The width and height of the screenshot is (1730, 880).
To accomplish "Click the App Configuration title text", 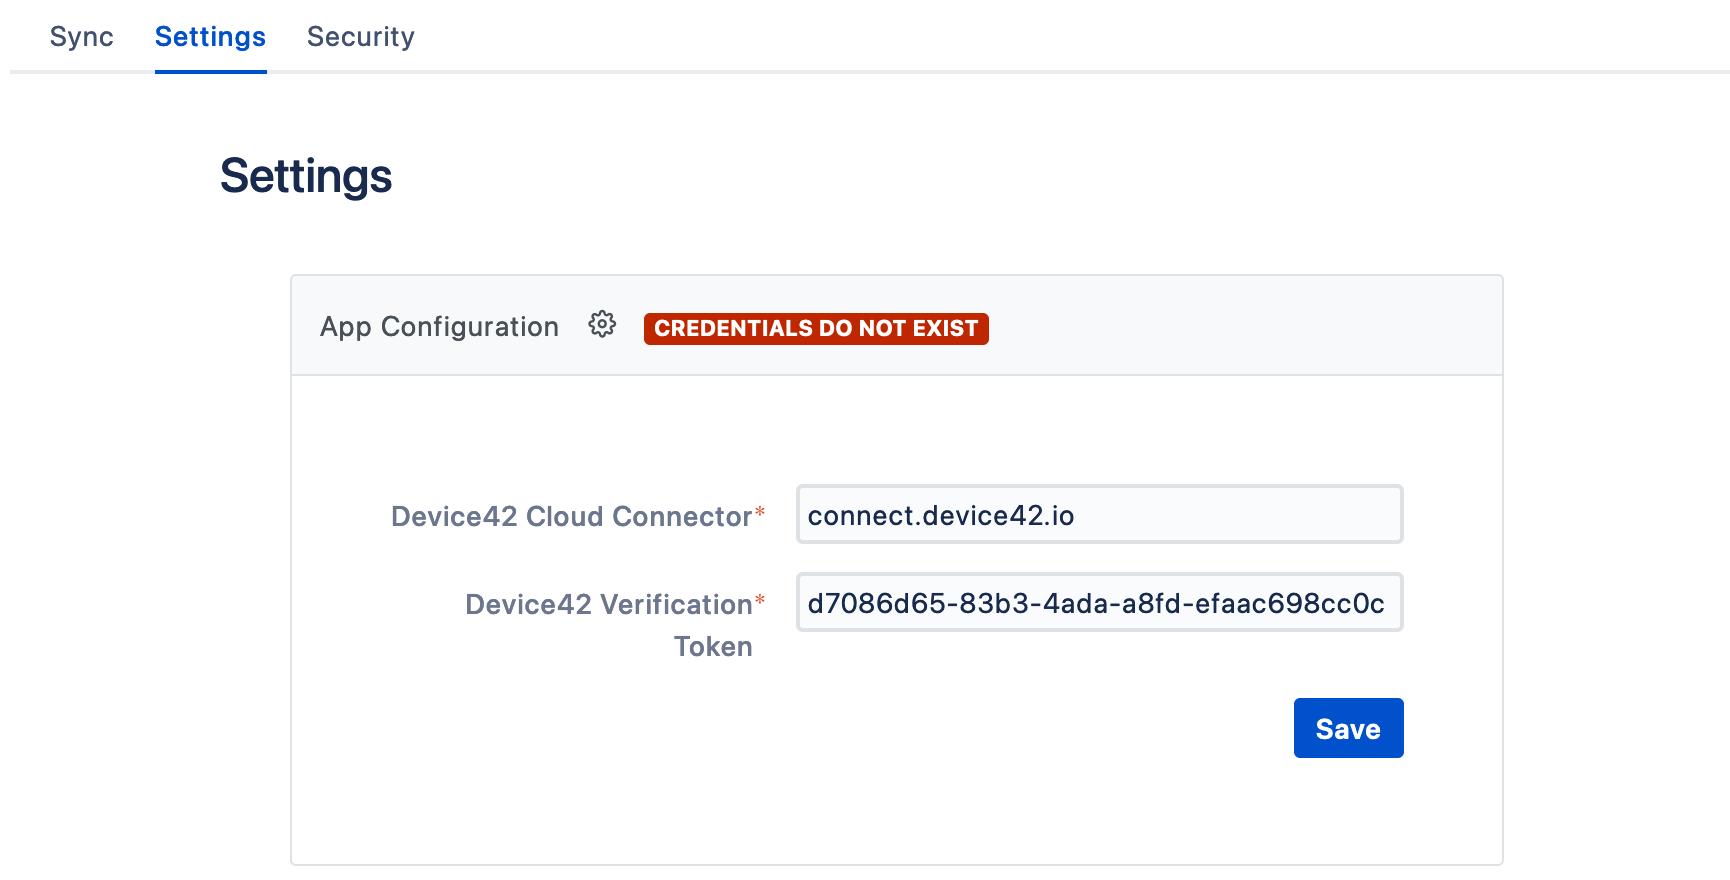I will [x=439, y=327].
